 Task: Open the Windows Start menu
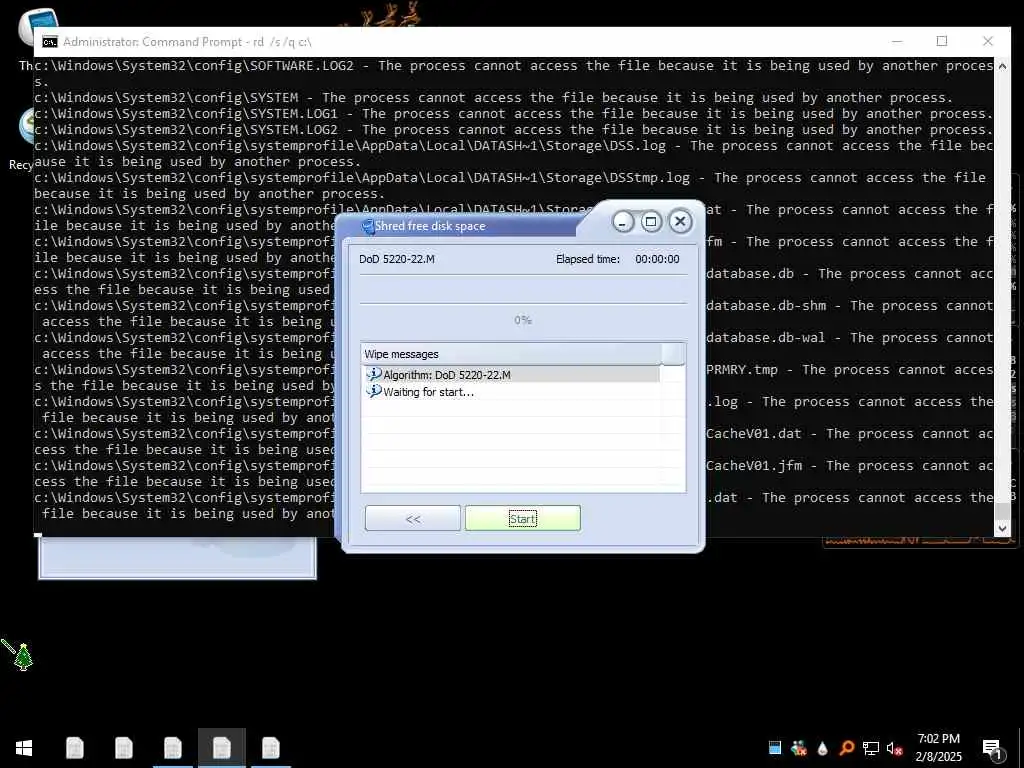coord(24,748)
